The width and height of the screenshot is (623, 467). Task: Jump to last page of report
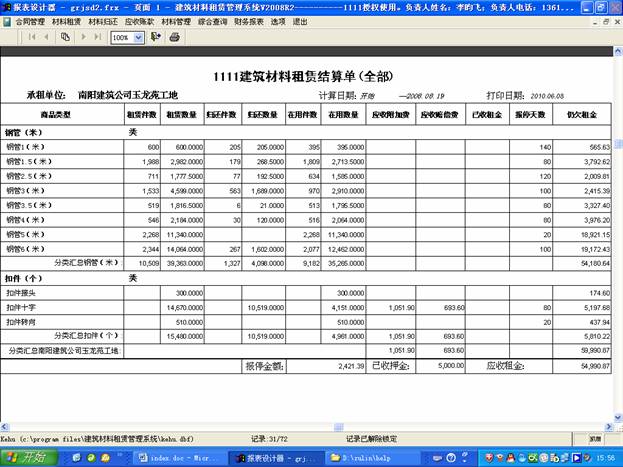click(98, 37)
